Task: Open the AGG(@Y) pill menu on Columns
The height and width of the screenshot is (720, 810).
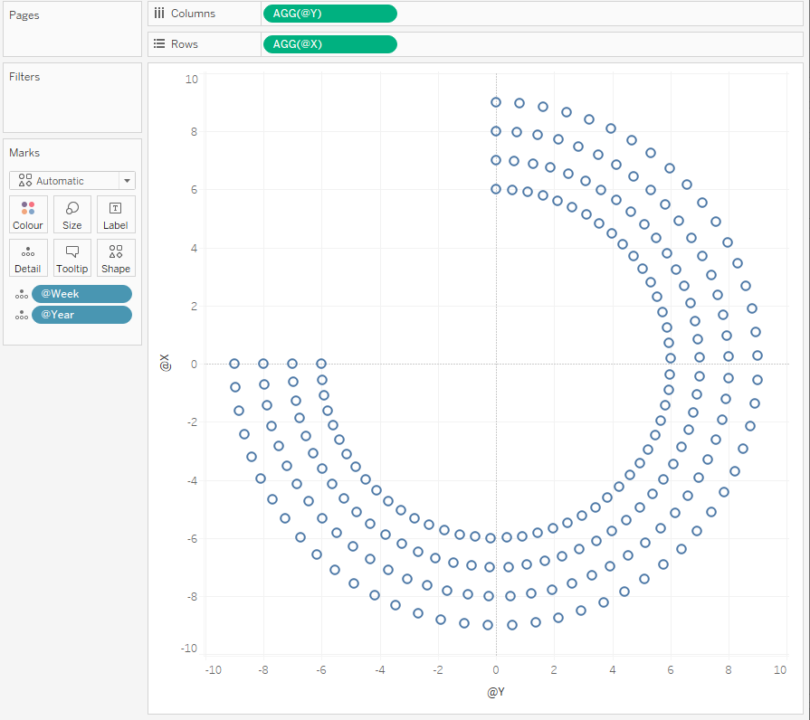Action: (388, 13)
